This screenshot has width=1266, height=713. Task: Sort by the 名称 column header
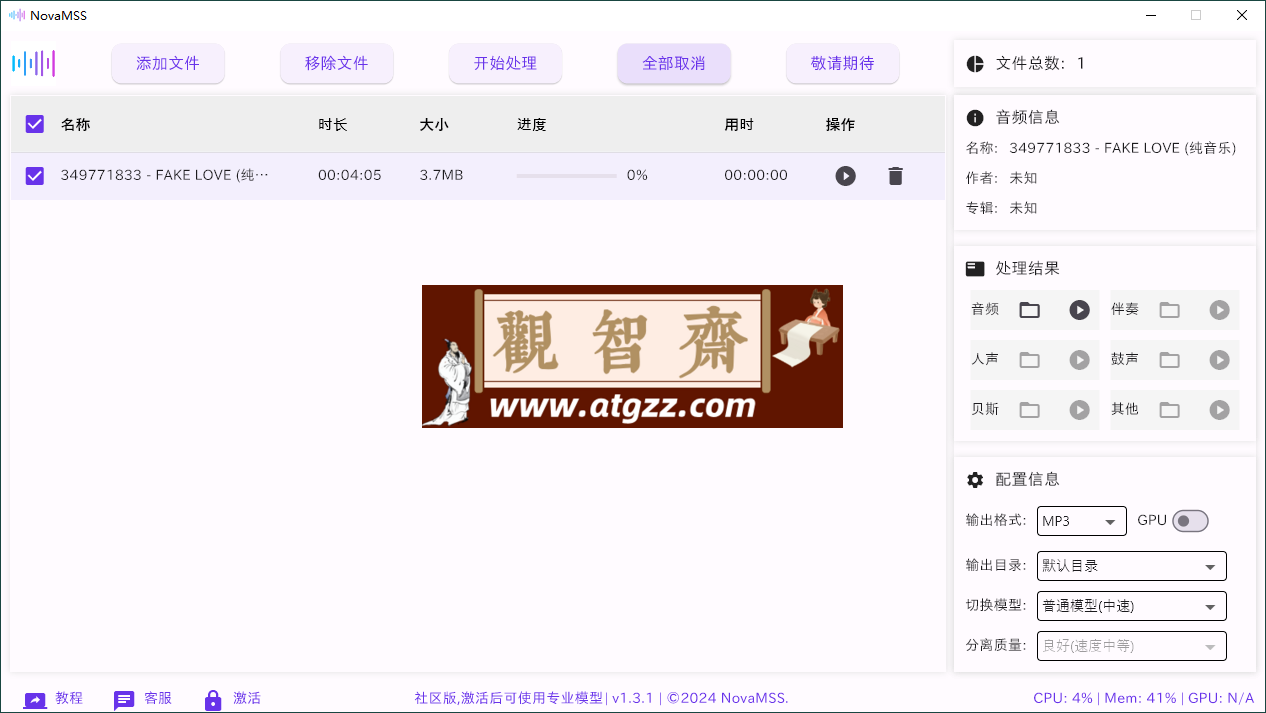click(76, 125)
